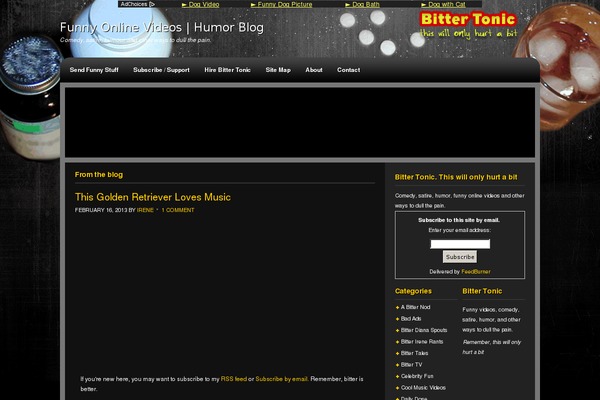This screenshot has width=600, height=400.
Task: Click the black banner ad area
Action: tap(300, 122)
